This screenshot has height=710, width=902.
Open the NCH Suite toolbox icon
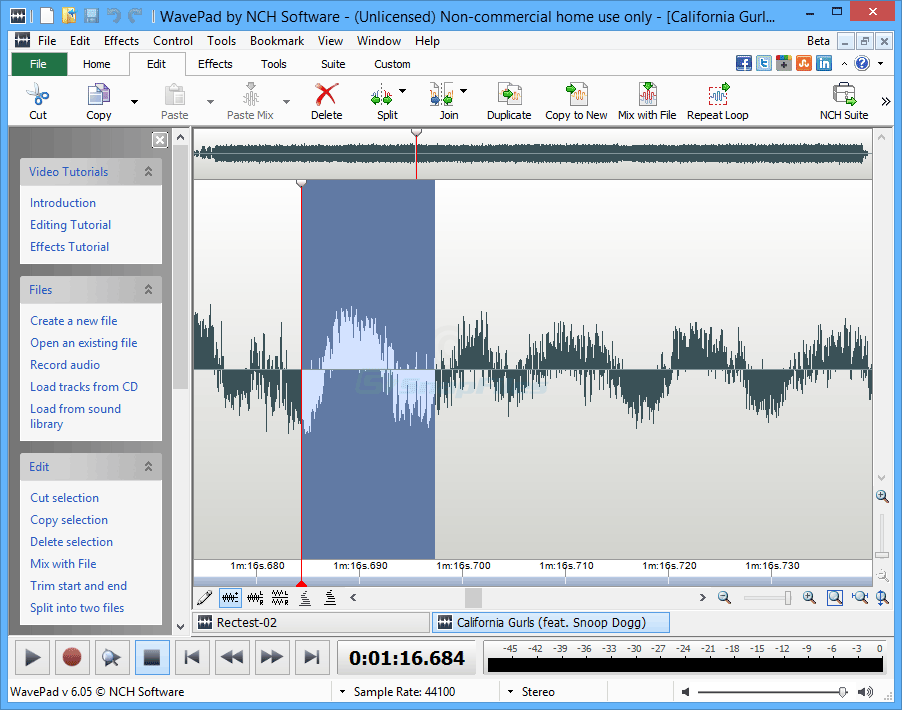pyautogui.click(x=844, y=94)
